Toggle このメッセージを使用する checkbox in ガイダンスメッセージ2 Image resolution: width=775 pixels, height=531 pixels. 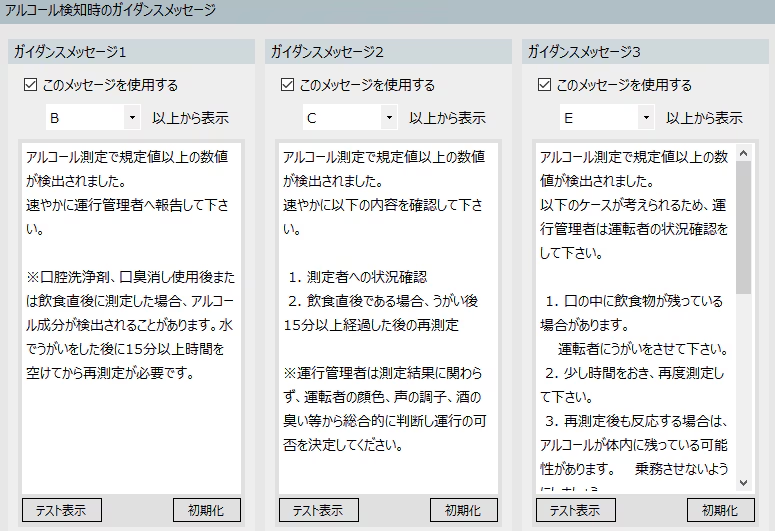point(287,85)
